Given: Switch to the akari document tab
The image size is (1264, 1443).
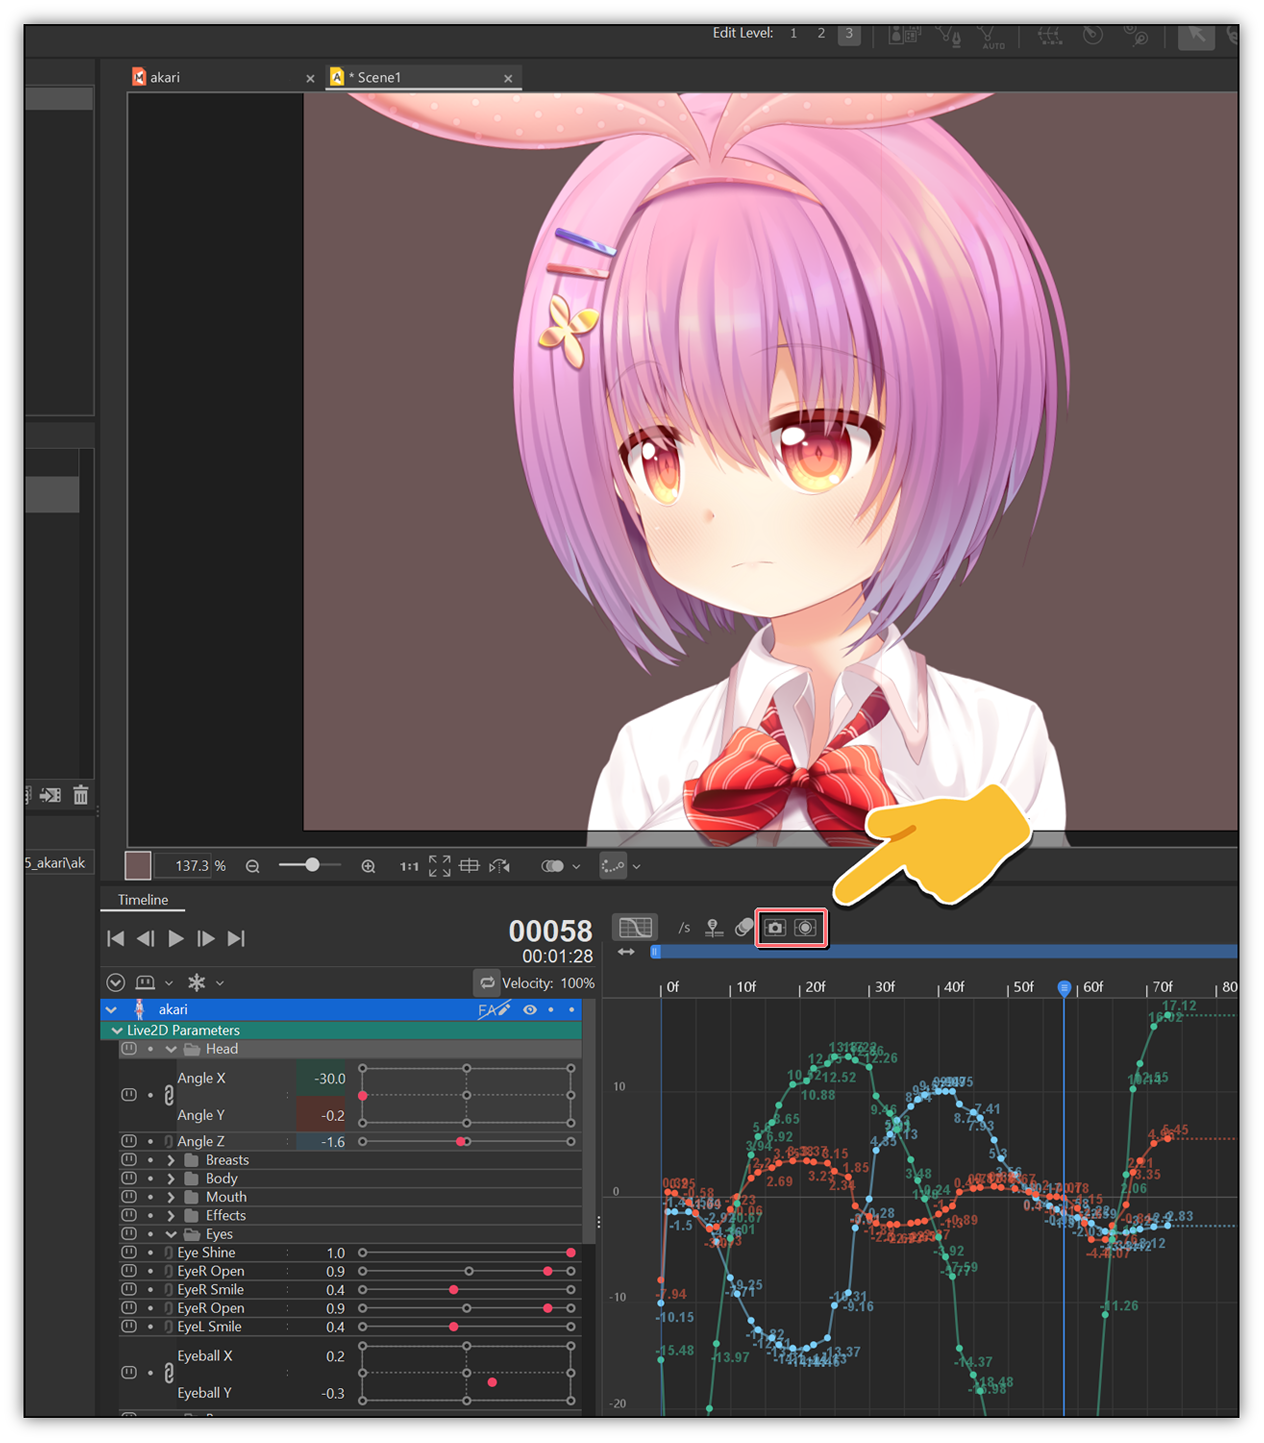Looking at the screenshot, I should click(x=165, y=77).
